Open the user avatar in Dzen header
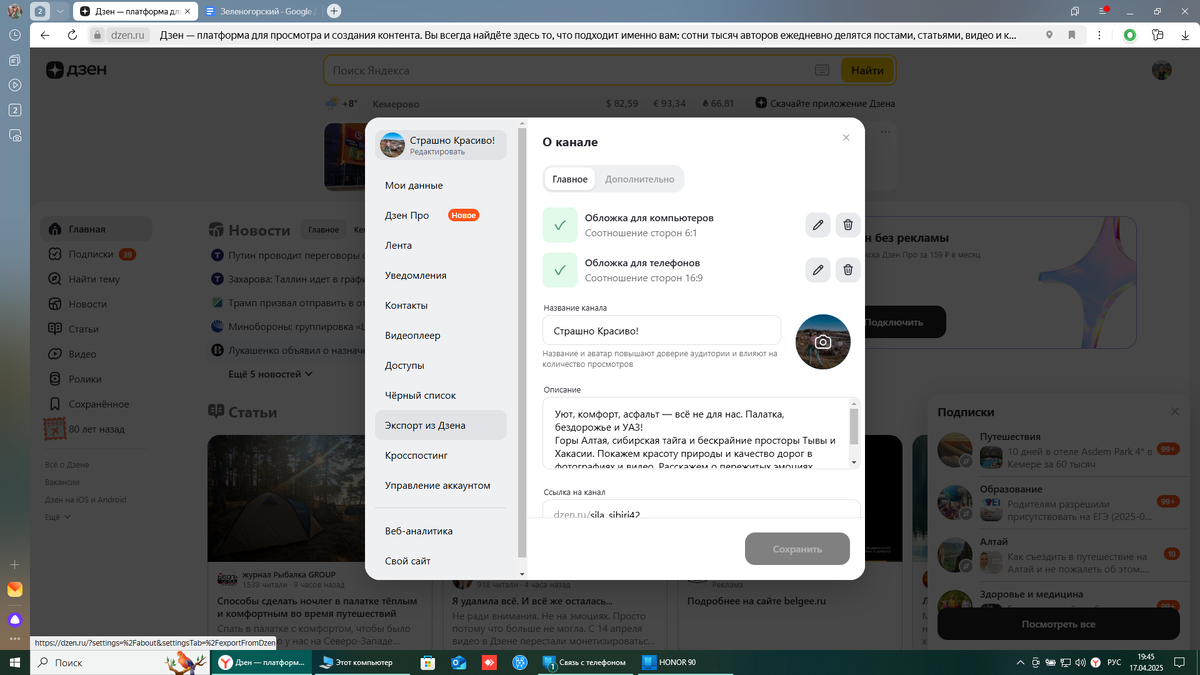Screen dimensions: 1200x675 [1161, 70]
